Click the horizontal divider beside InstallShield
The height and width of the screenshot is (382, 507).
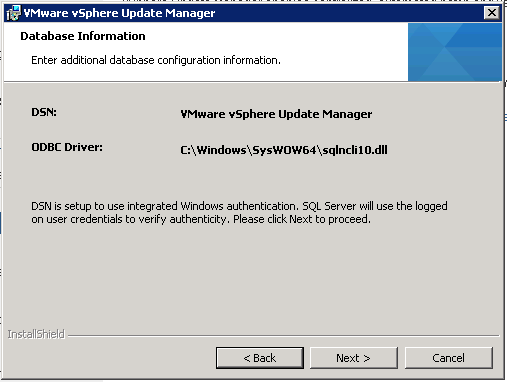click(x=283, y=336)
